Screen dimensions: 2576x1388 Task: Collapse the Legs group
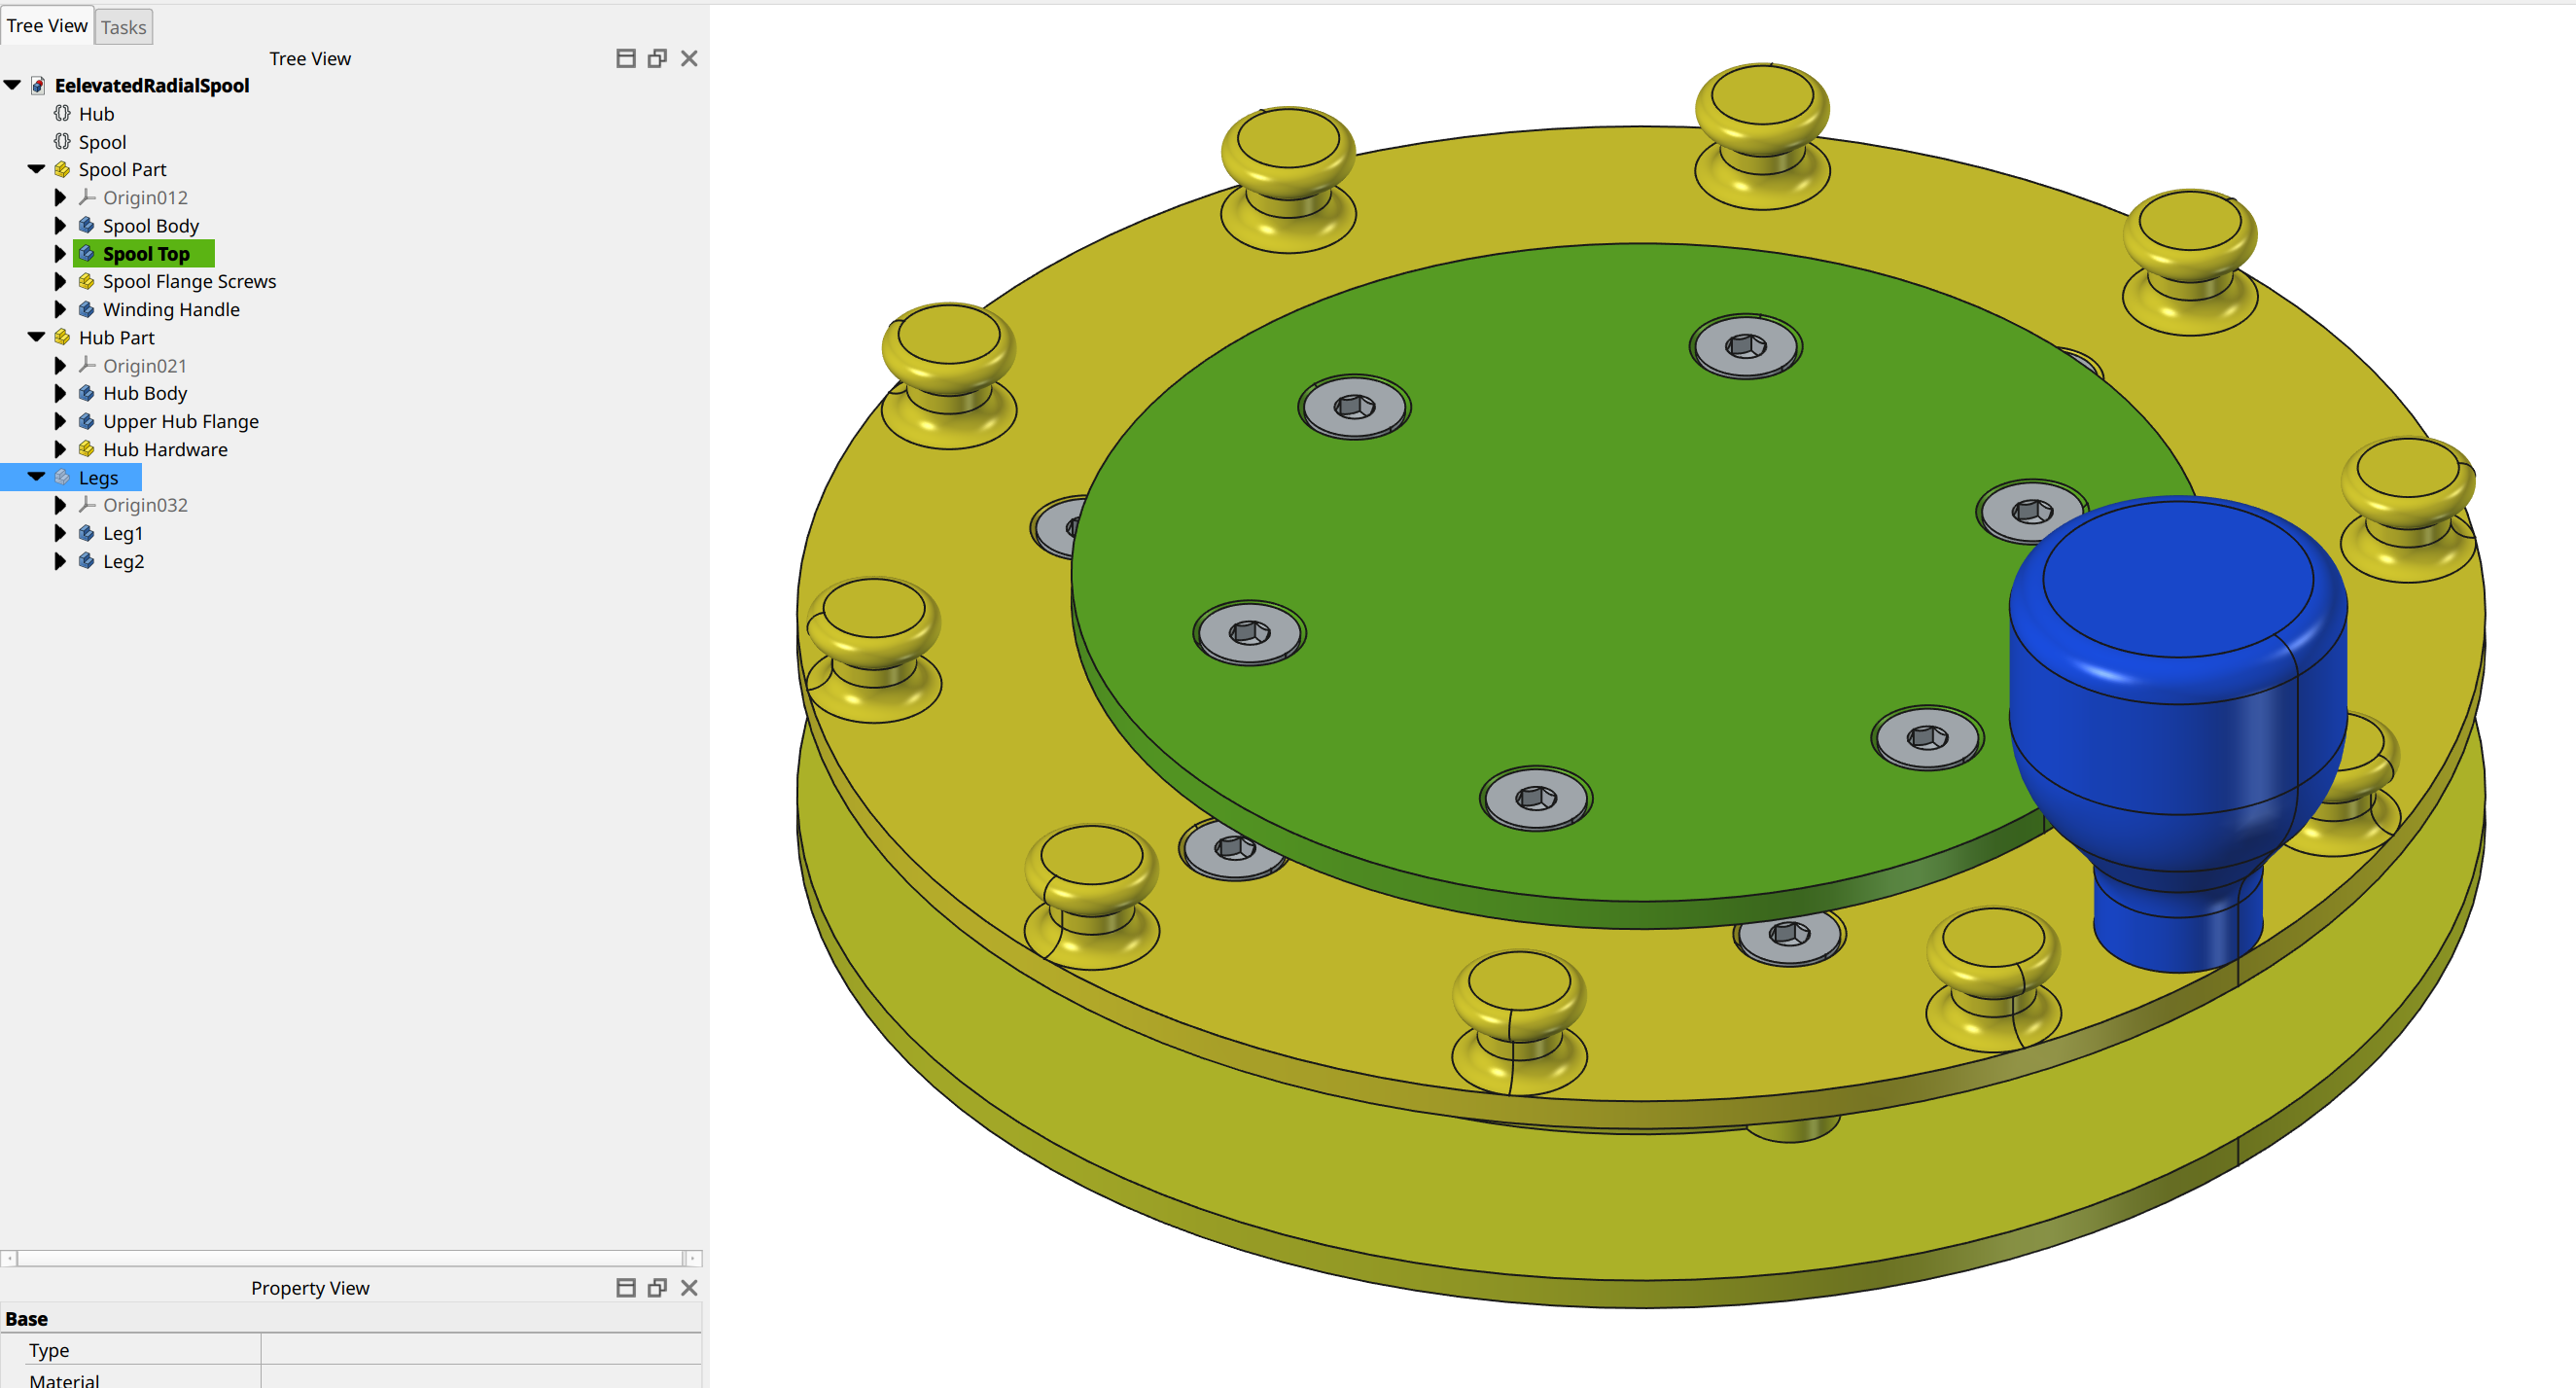(x=36, y=477)
